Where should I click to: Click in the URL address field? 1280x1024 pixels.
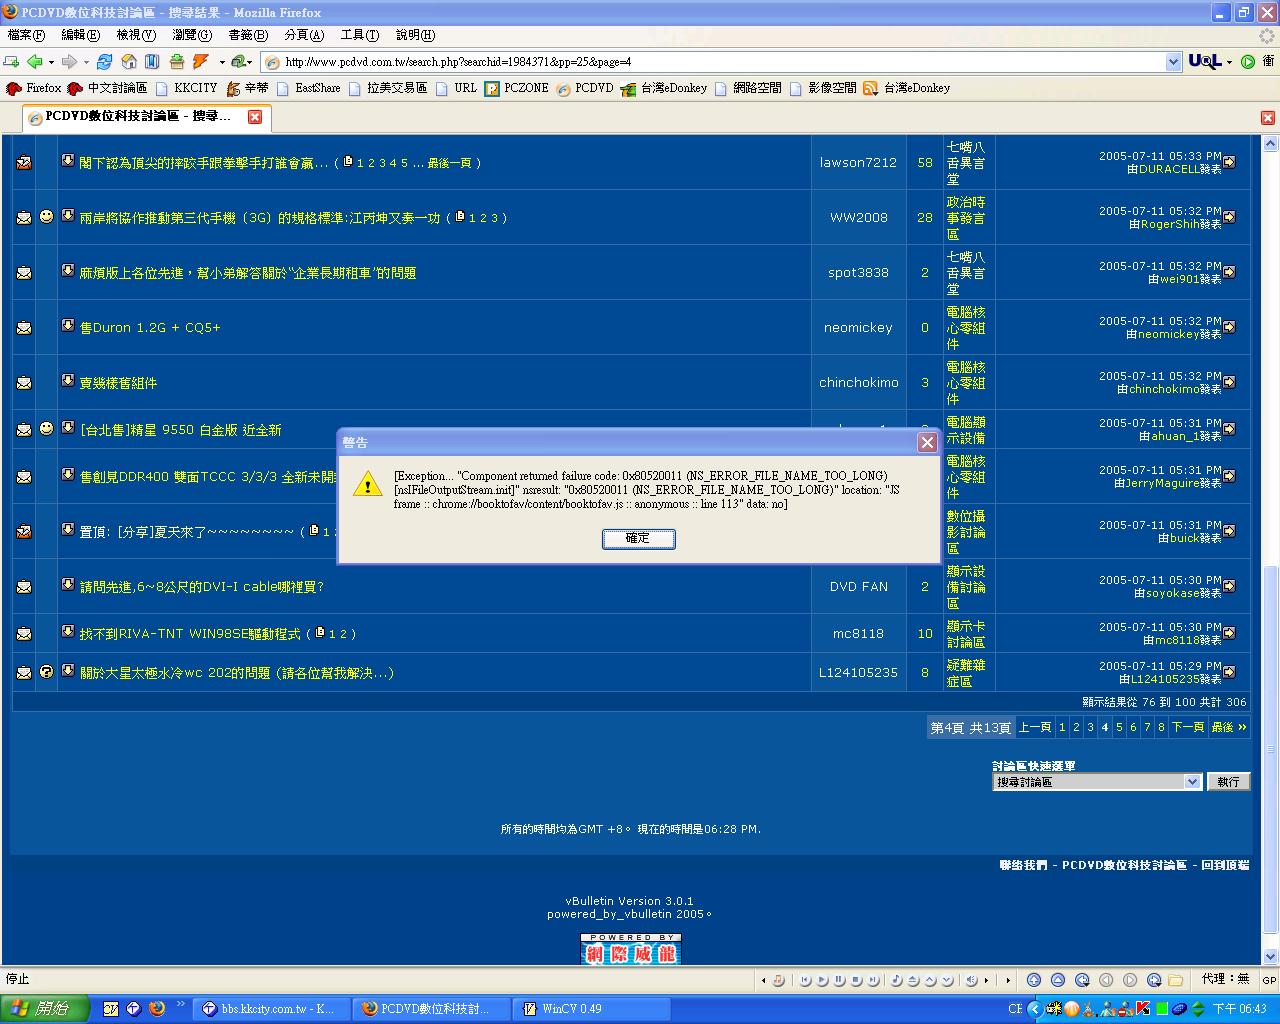pos(700,62)
